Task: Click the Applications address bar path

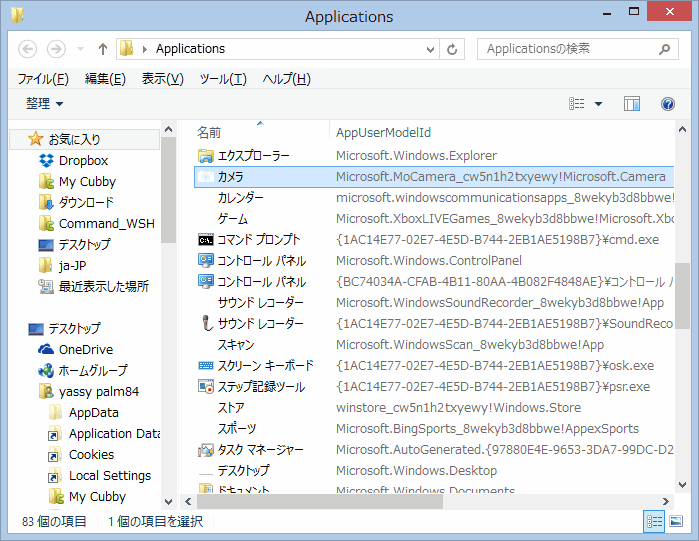Action: pos(190,49)
